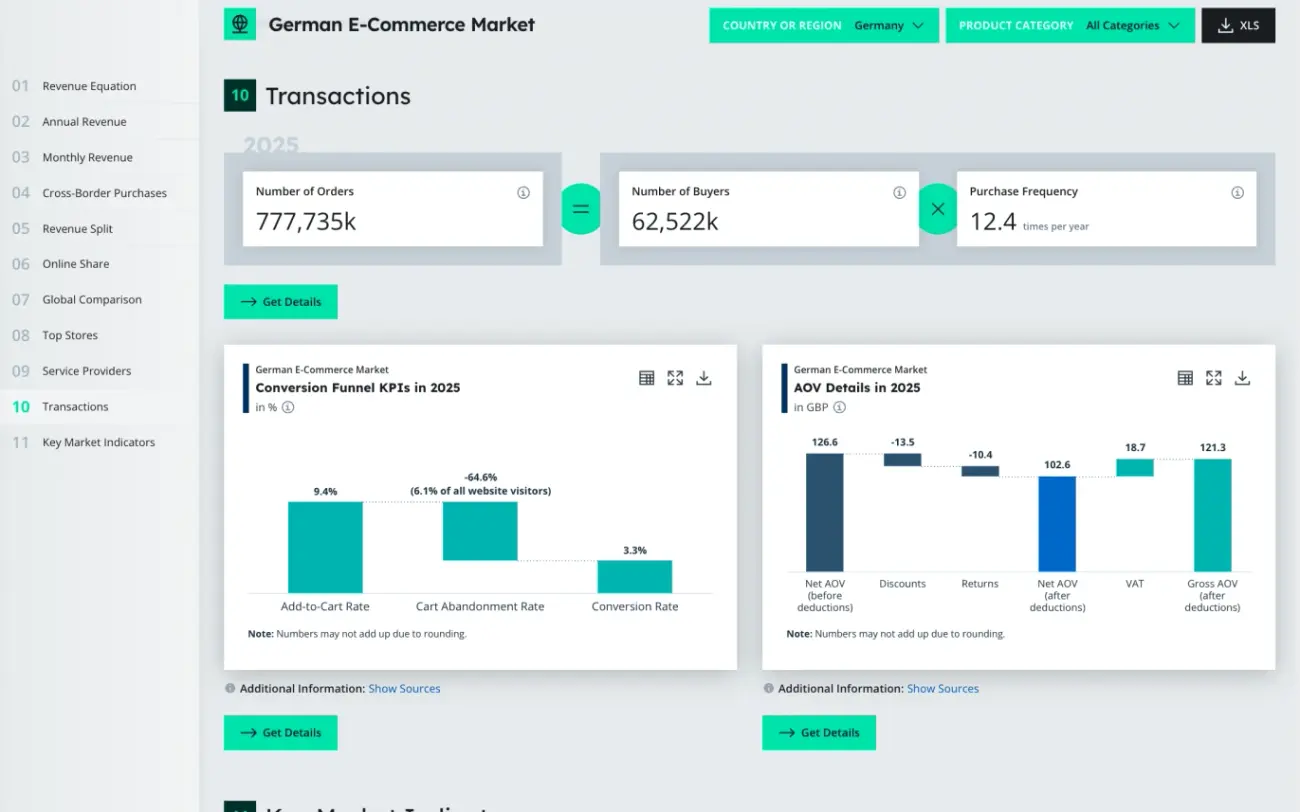Open the Country or Region dropdown
Screen dimensions: 1300x812
(824, 26)
